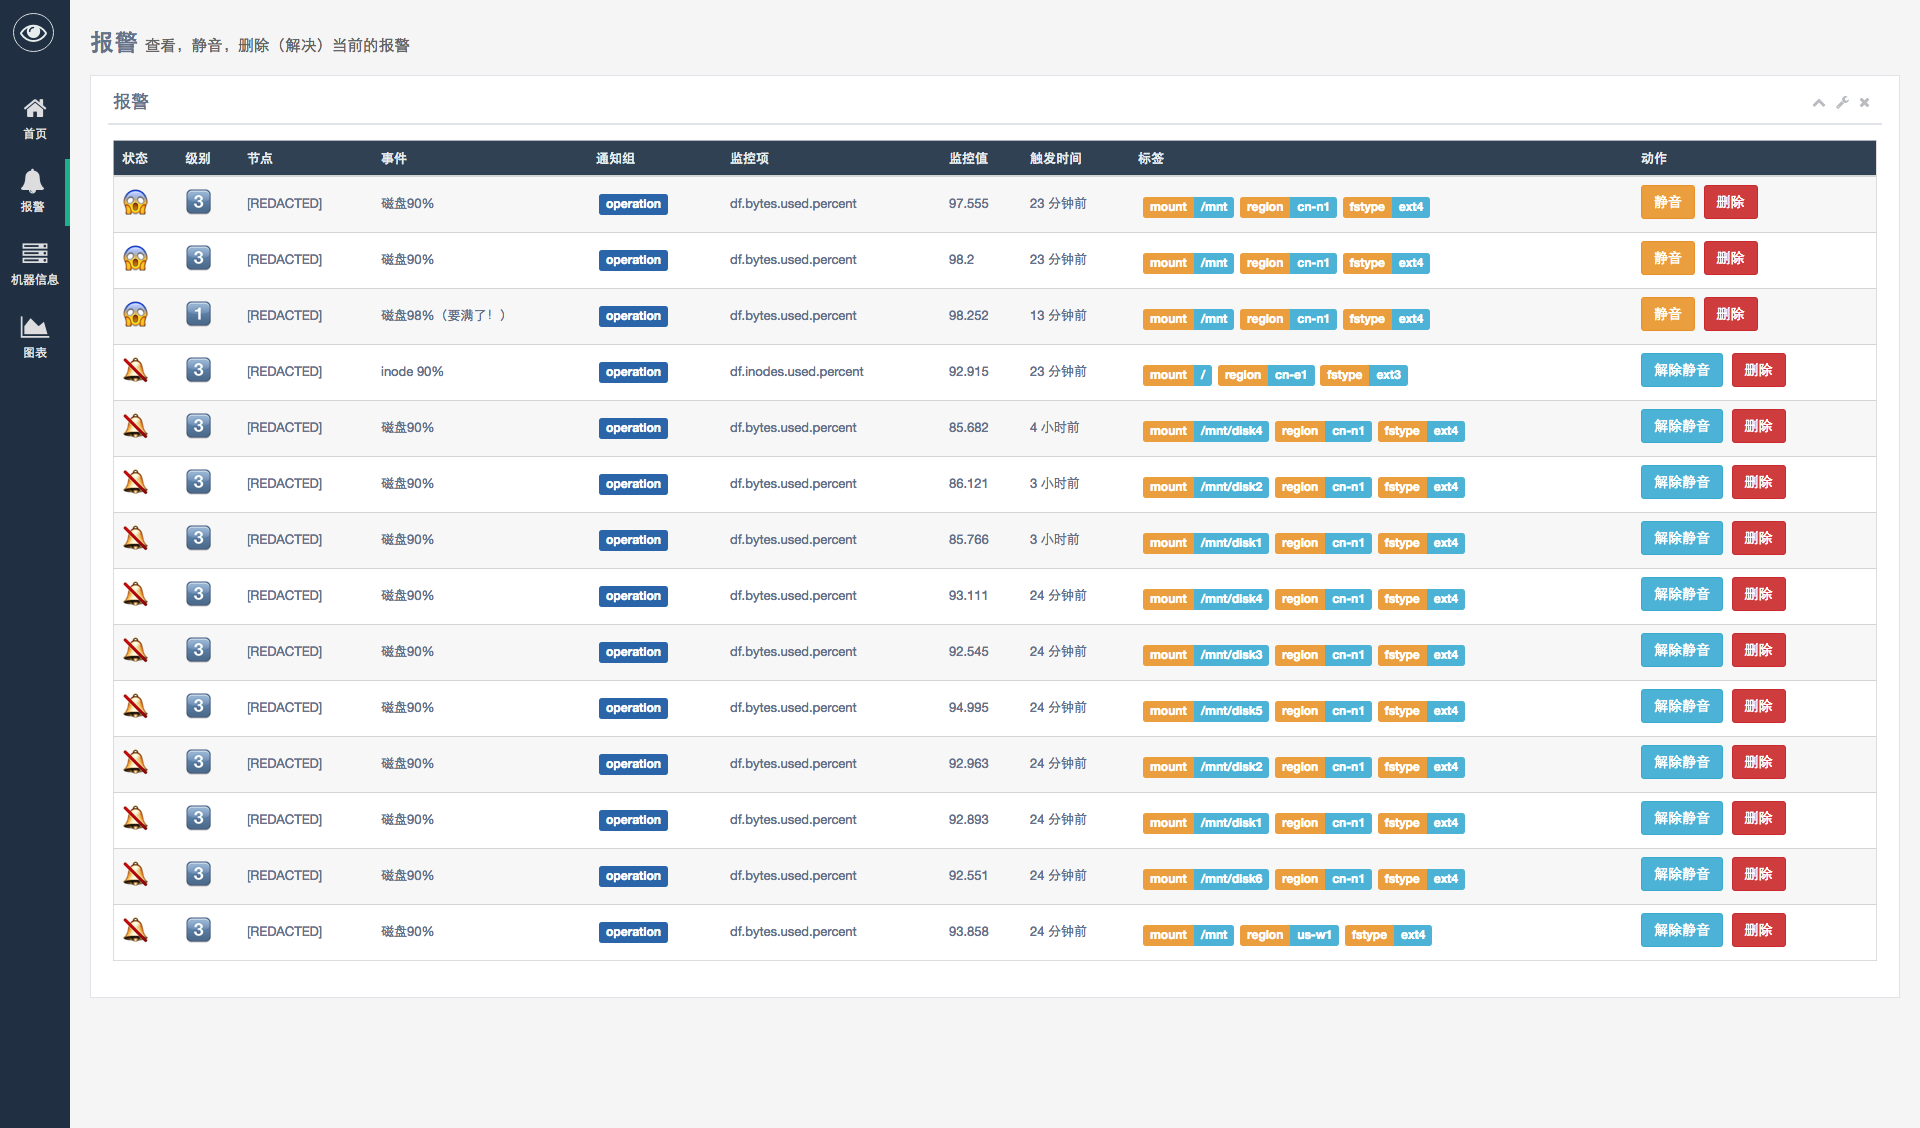The width and height of the screenshot is (1920, 1128).
Task: Click the level 1 badge in 磁盘98% row
Action: point(198,314)
